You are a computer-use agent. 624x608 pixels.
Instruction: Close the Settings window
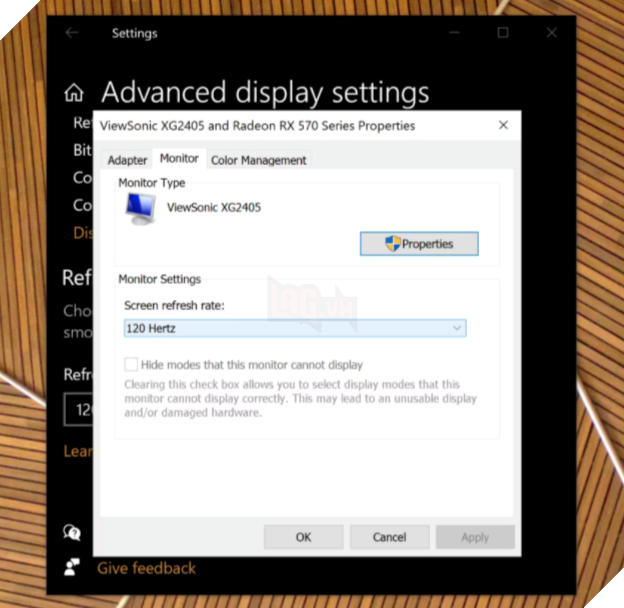[551, 33]
